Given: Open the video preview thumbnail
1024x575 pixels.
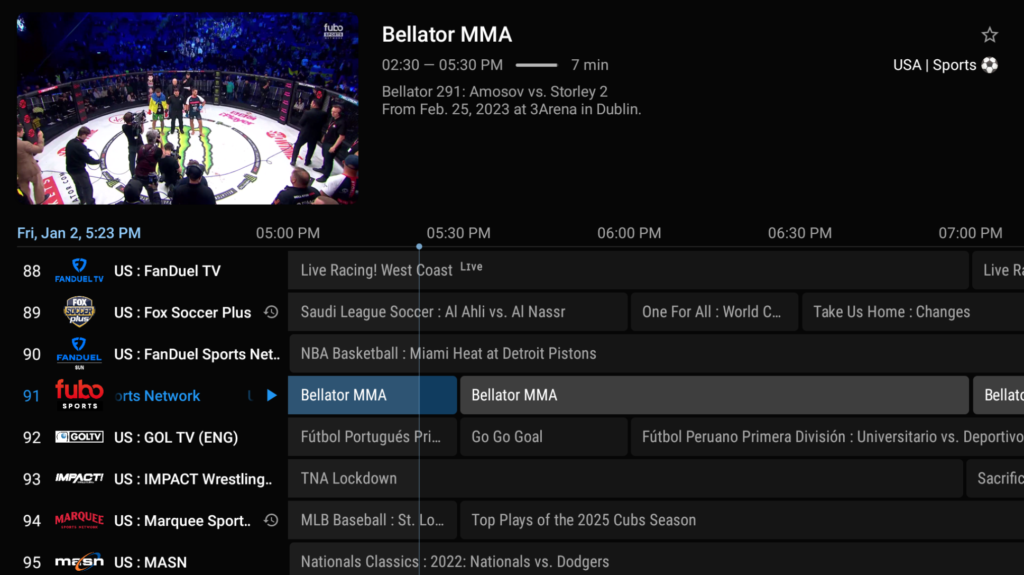Looking at the screenshot, I should click(187, 108).
